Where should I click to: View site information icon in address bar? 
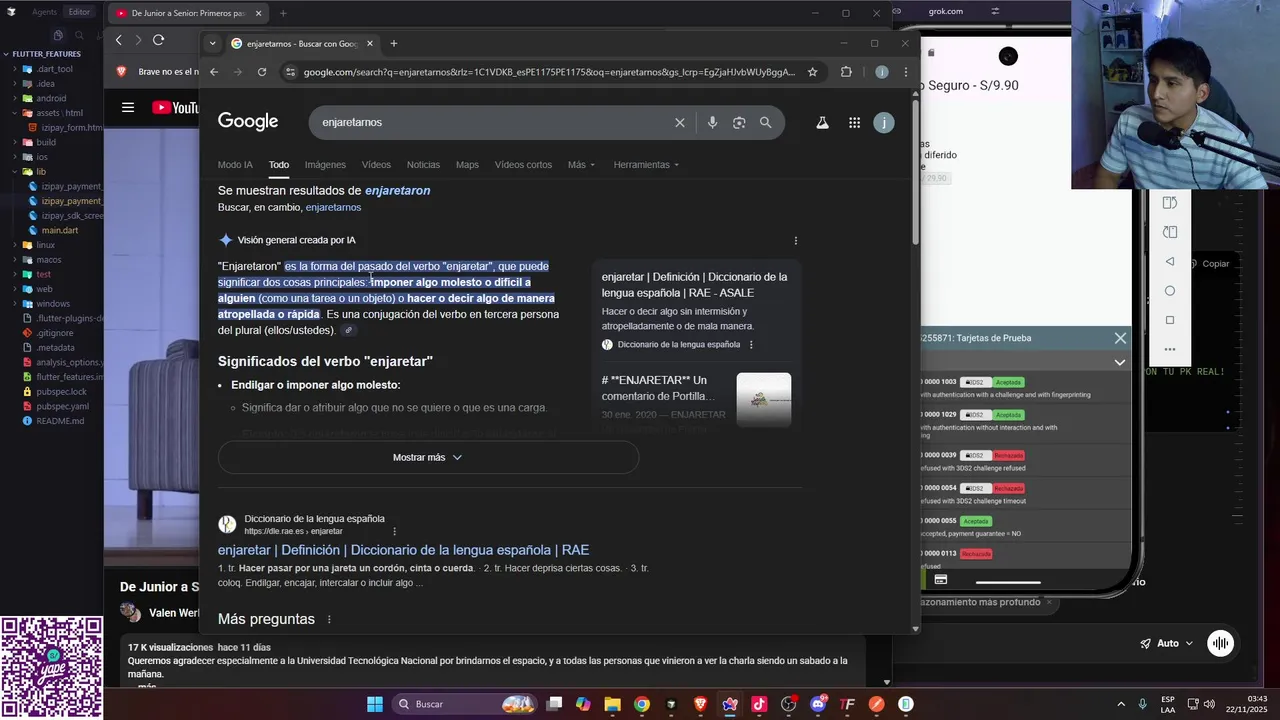coord(290,72)
